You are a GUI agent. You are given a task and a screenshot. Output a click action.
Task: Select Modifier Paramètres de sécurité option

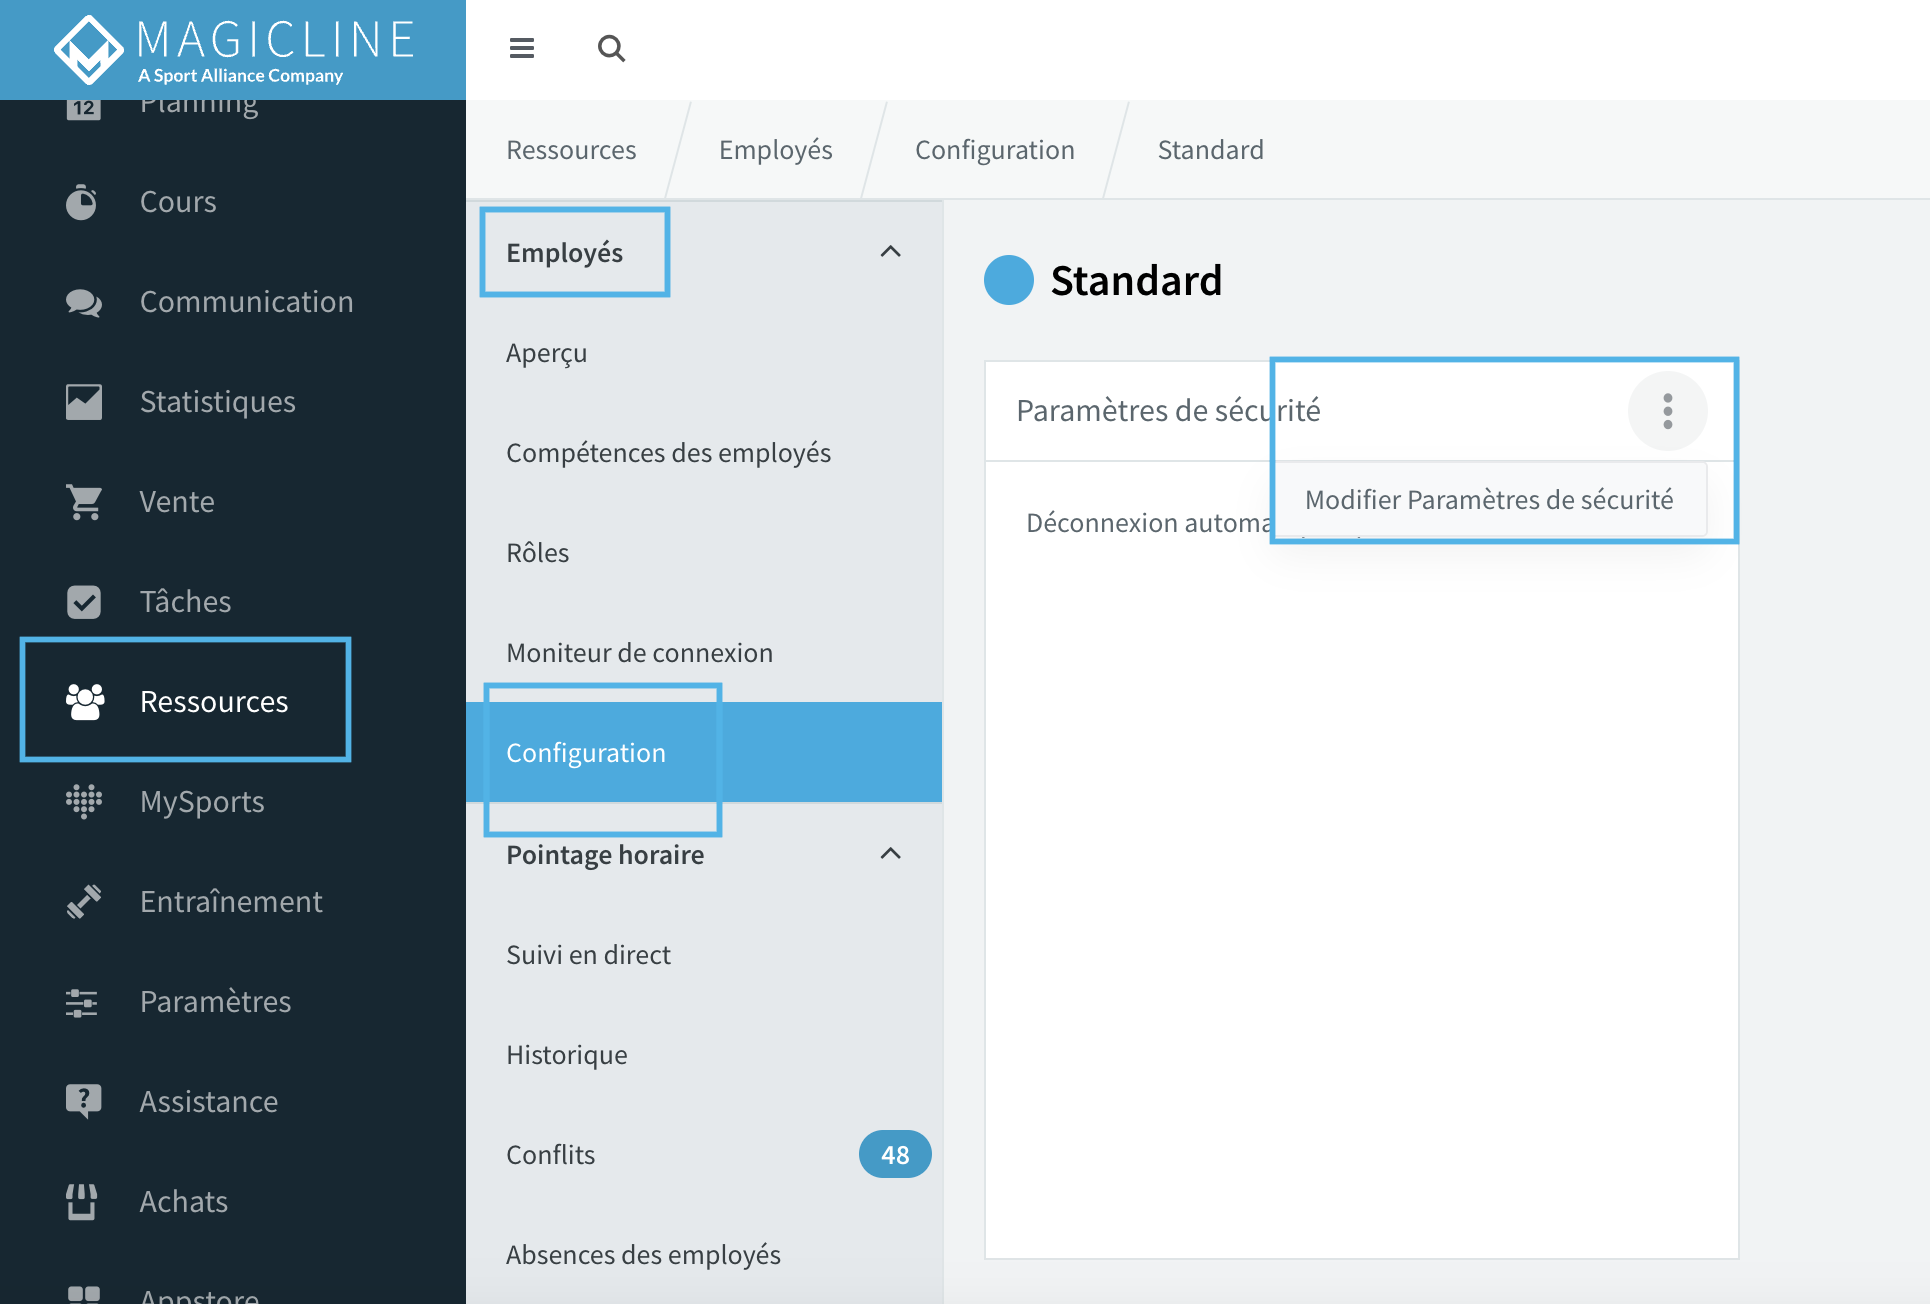pyautogui.click(x=1489, y=499)
